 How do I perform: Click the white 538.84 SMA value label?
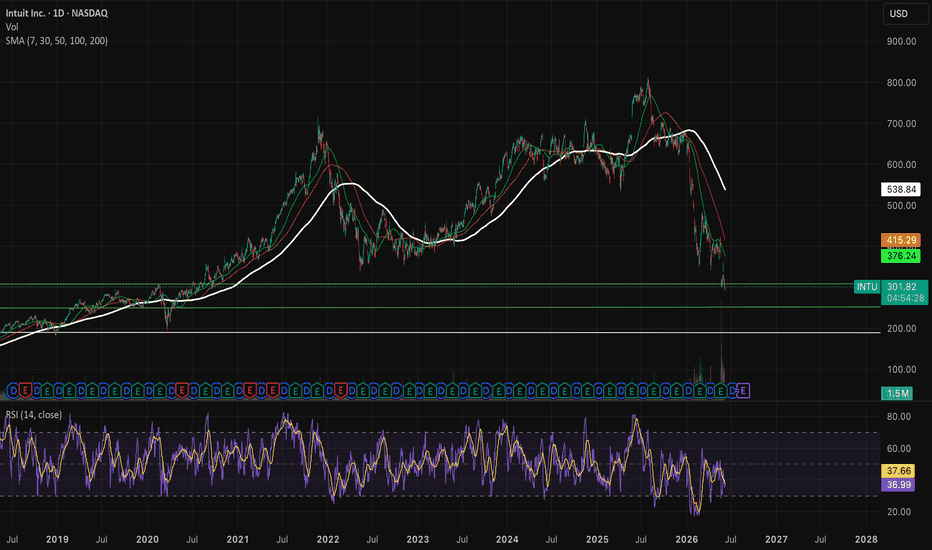[900, 189]
